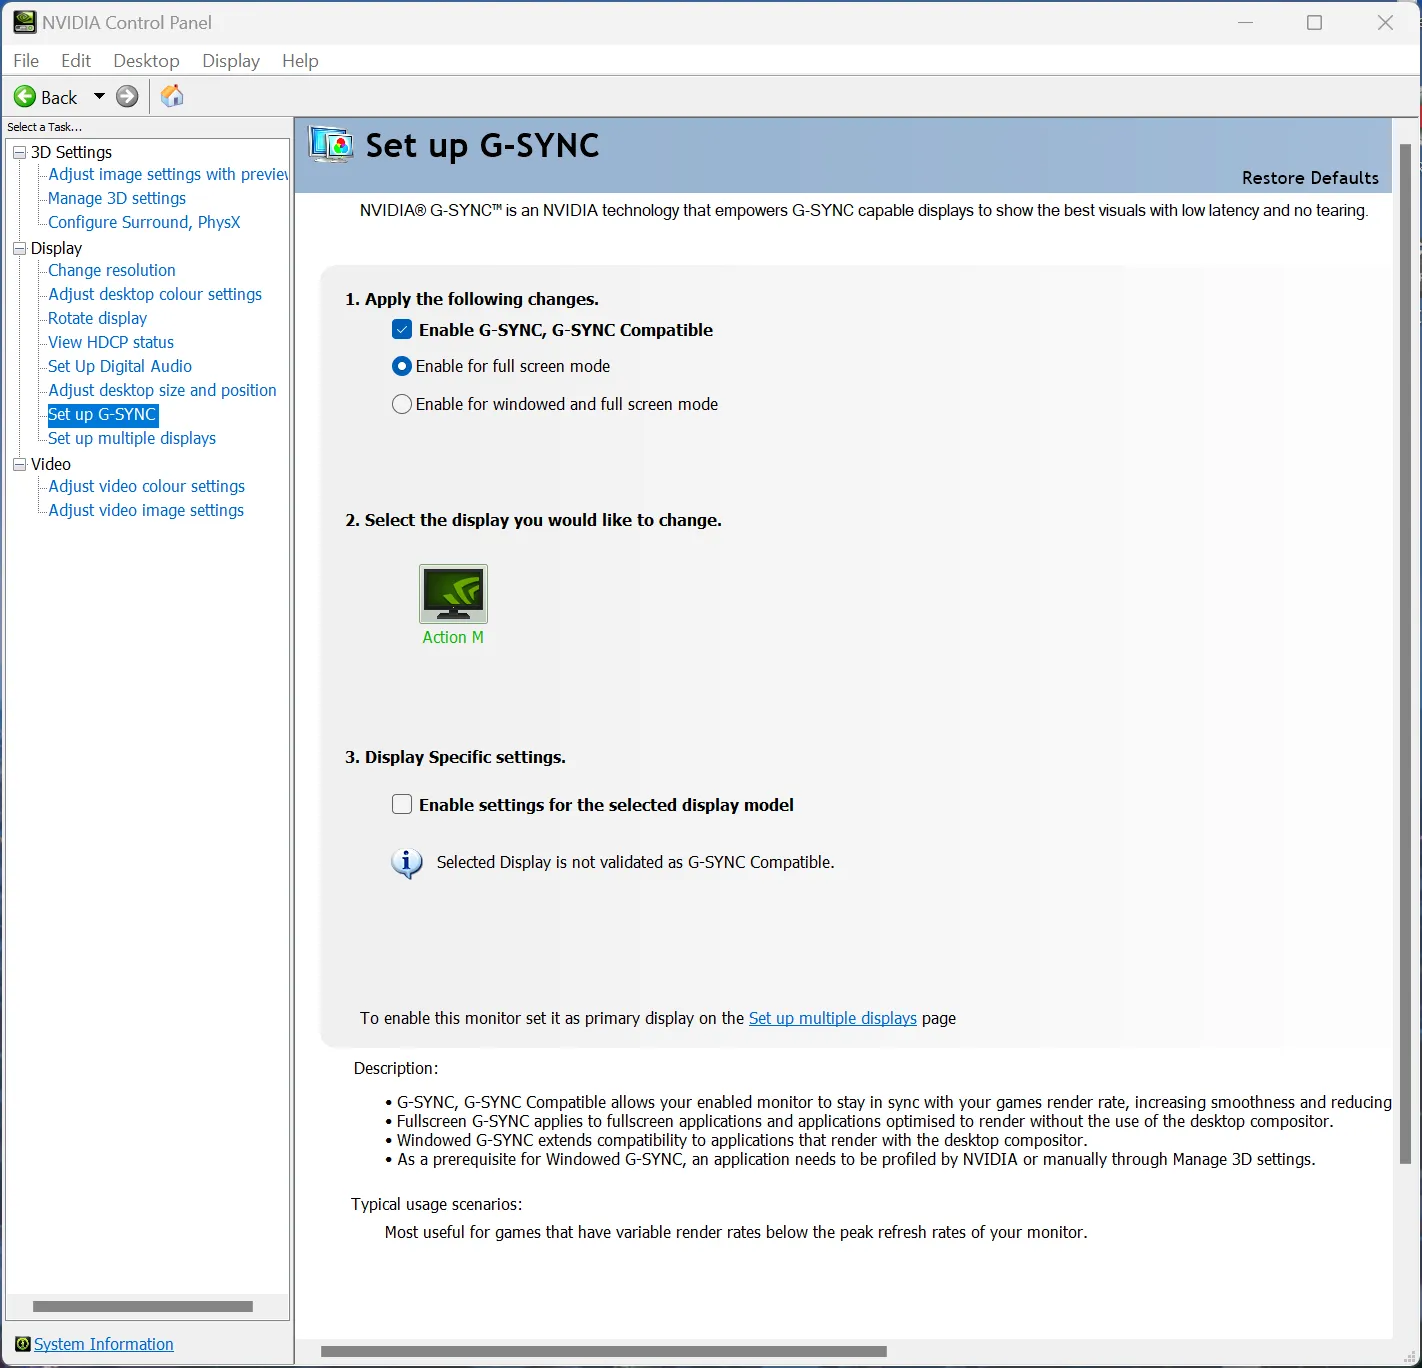Open the Help menu
Screen dimensions: 1422x1368
300,61
